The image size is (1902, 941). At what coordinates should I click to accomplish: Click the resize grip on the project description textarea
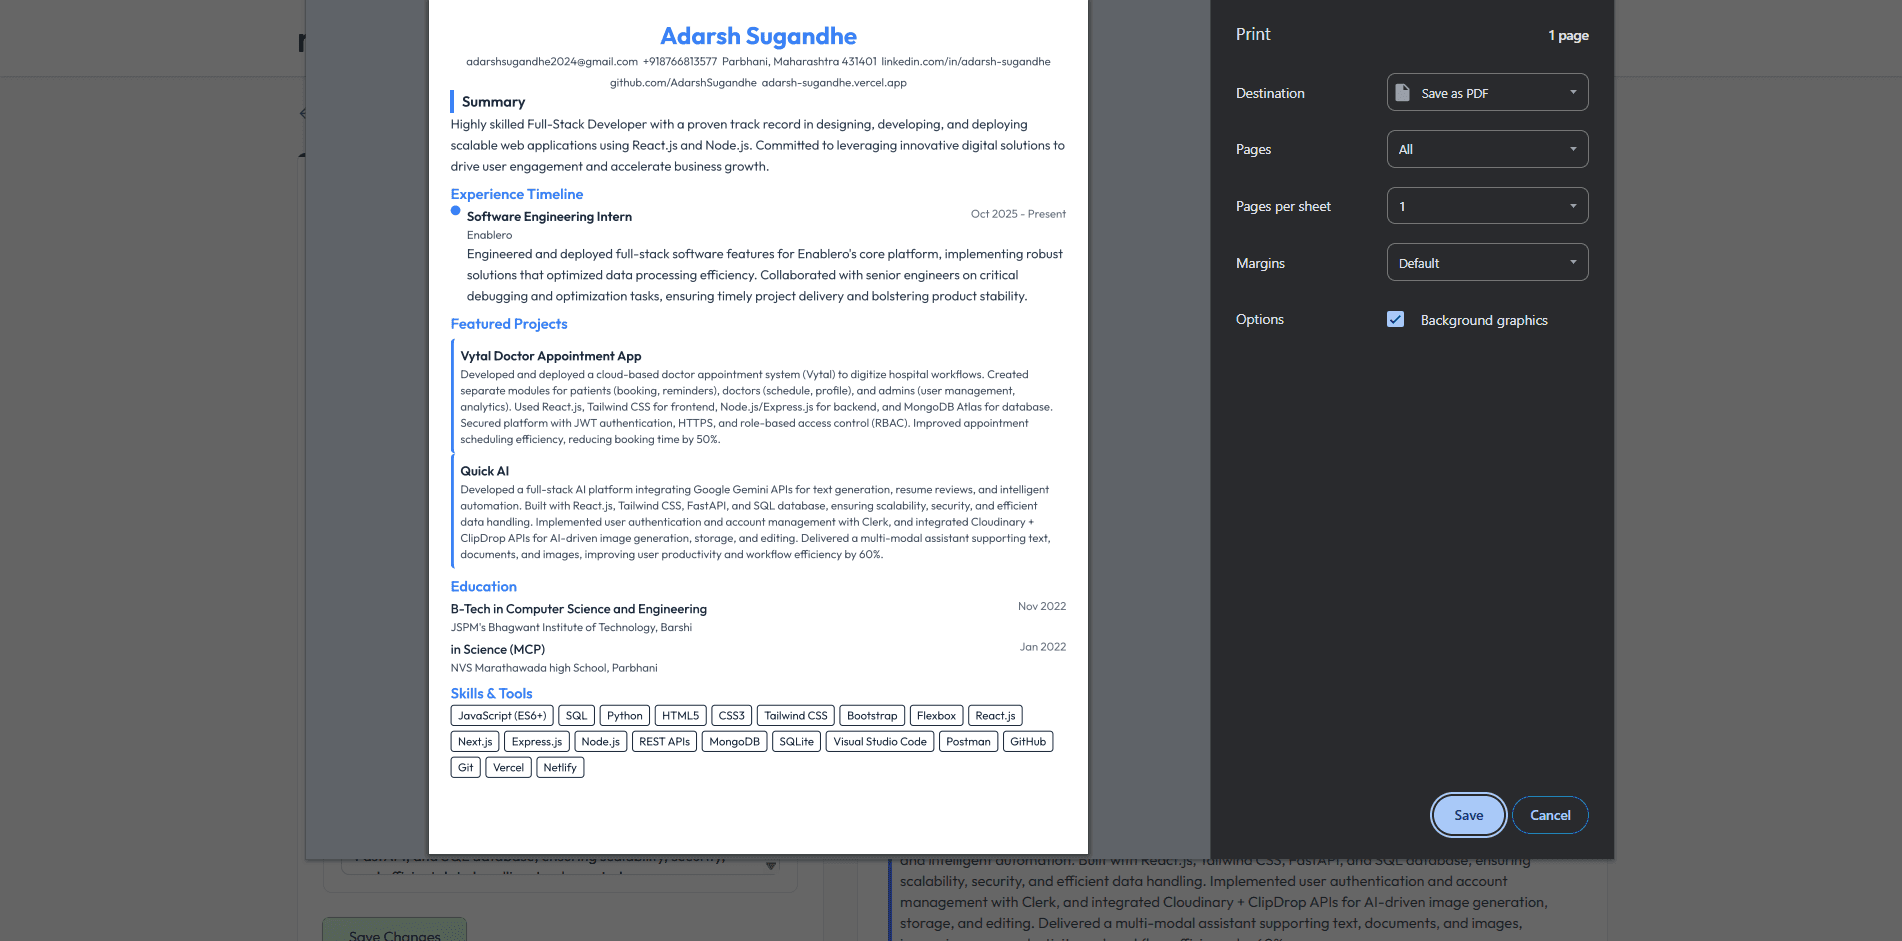click(x=770, y=867)
